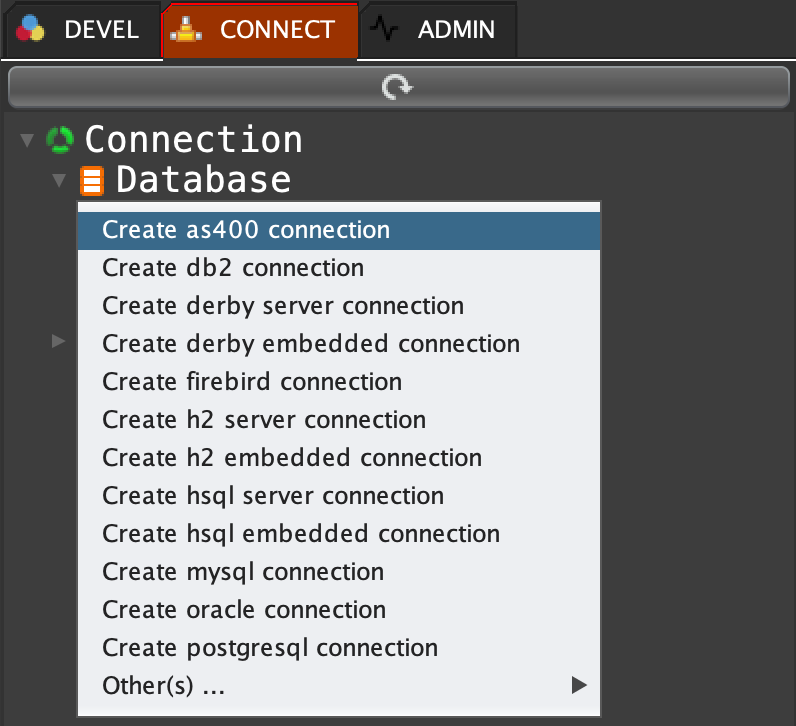
Task: Select Create mysql connection
Action: pyautogui.click(x=243, y=572)
